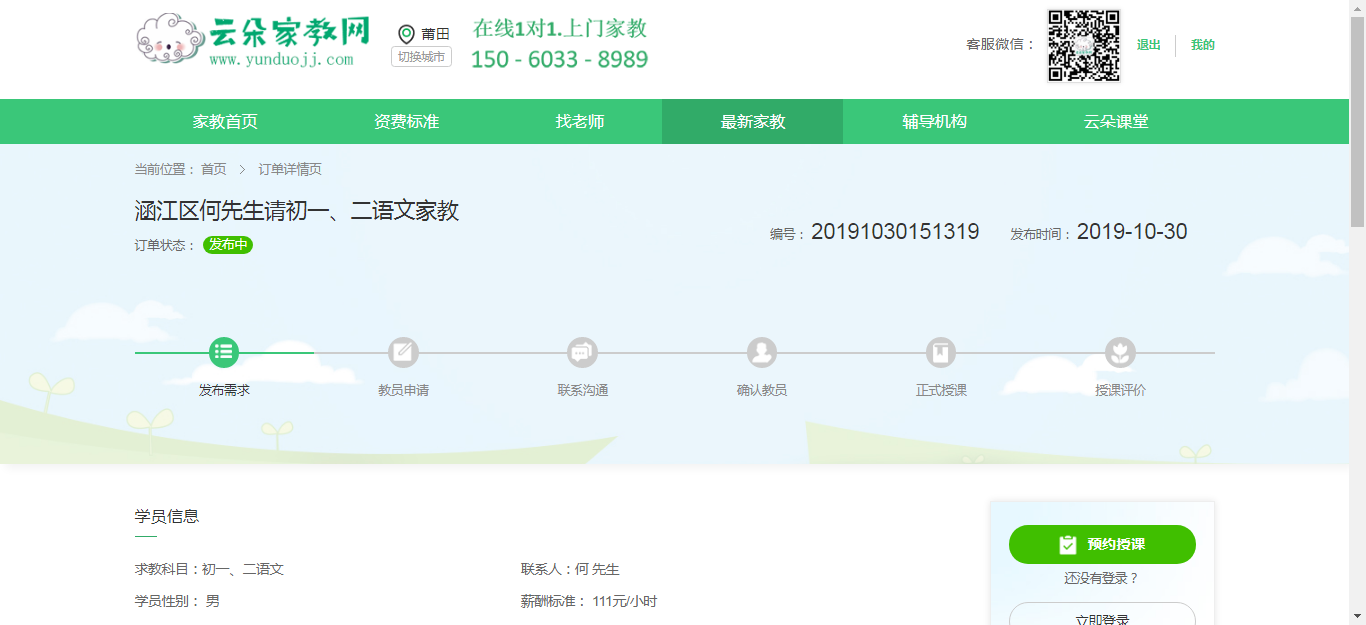
Task: Click the location pin icon beside 莆田
Action: coord(406,34)
